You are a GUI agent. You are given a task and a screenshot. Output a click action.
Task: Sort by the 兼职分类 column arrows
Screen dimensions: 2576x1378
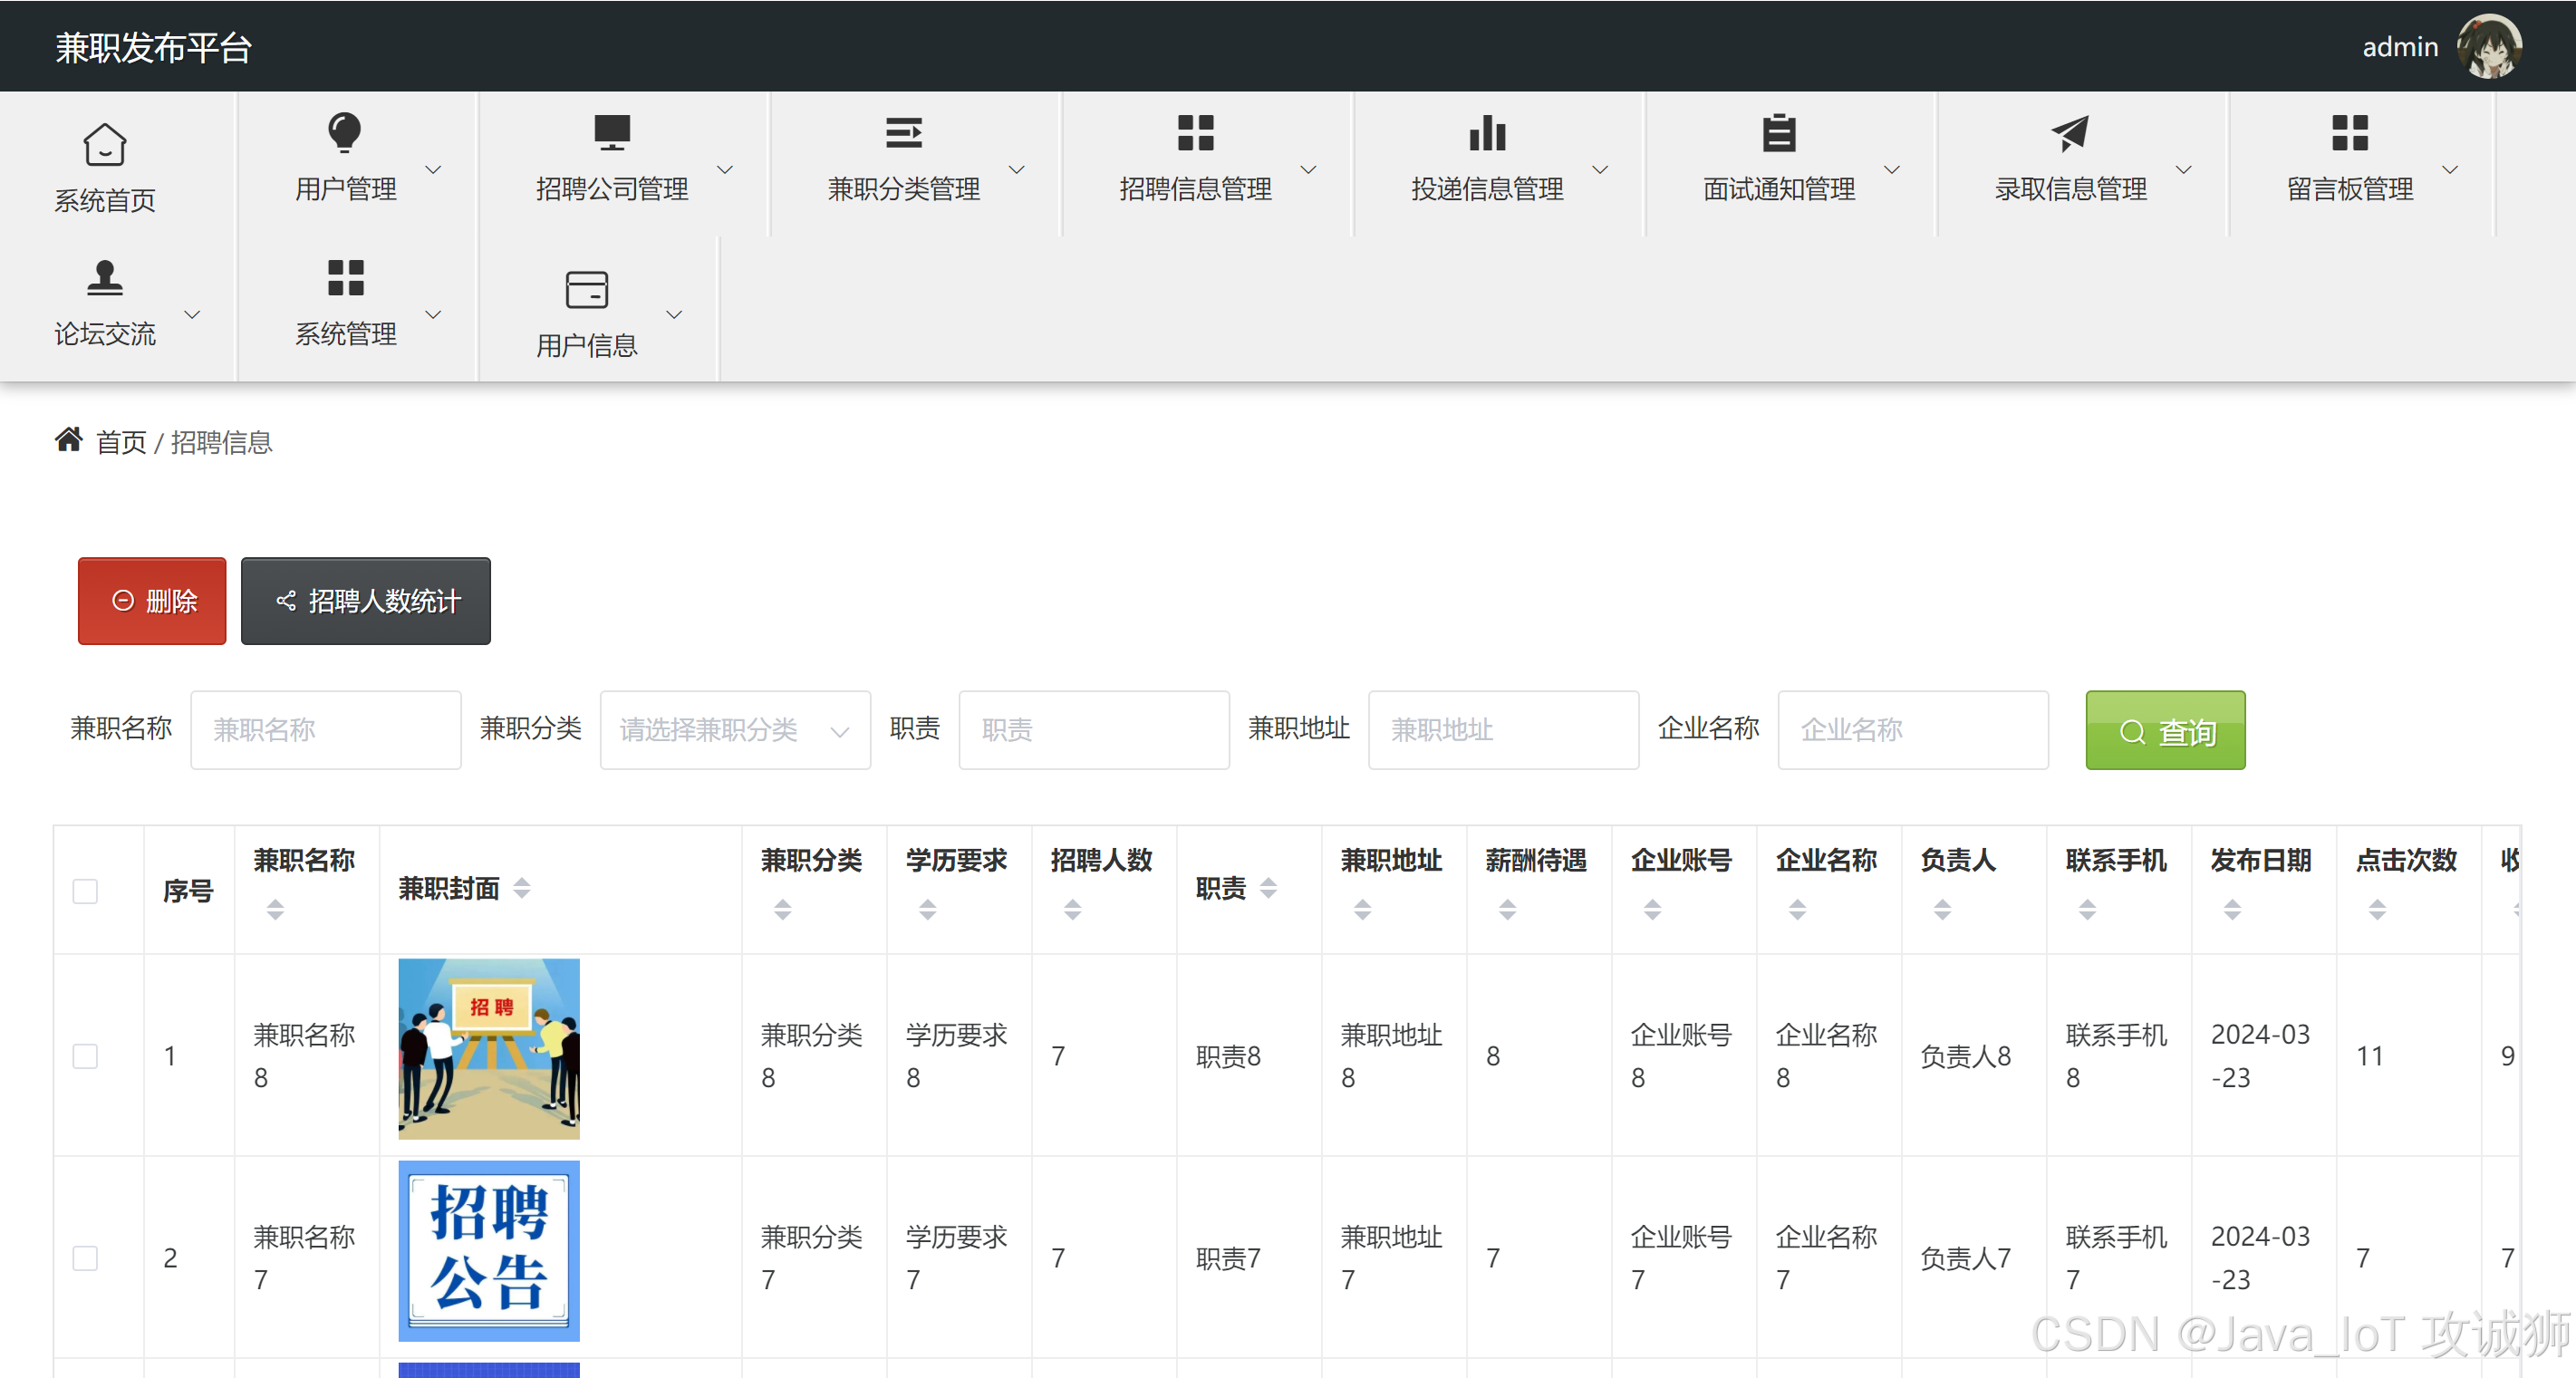783,909
